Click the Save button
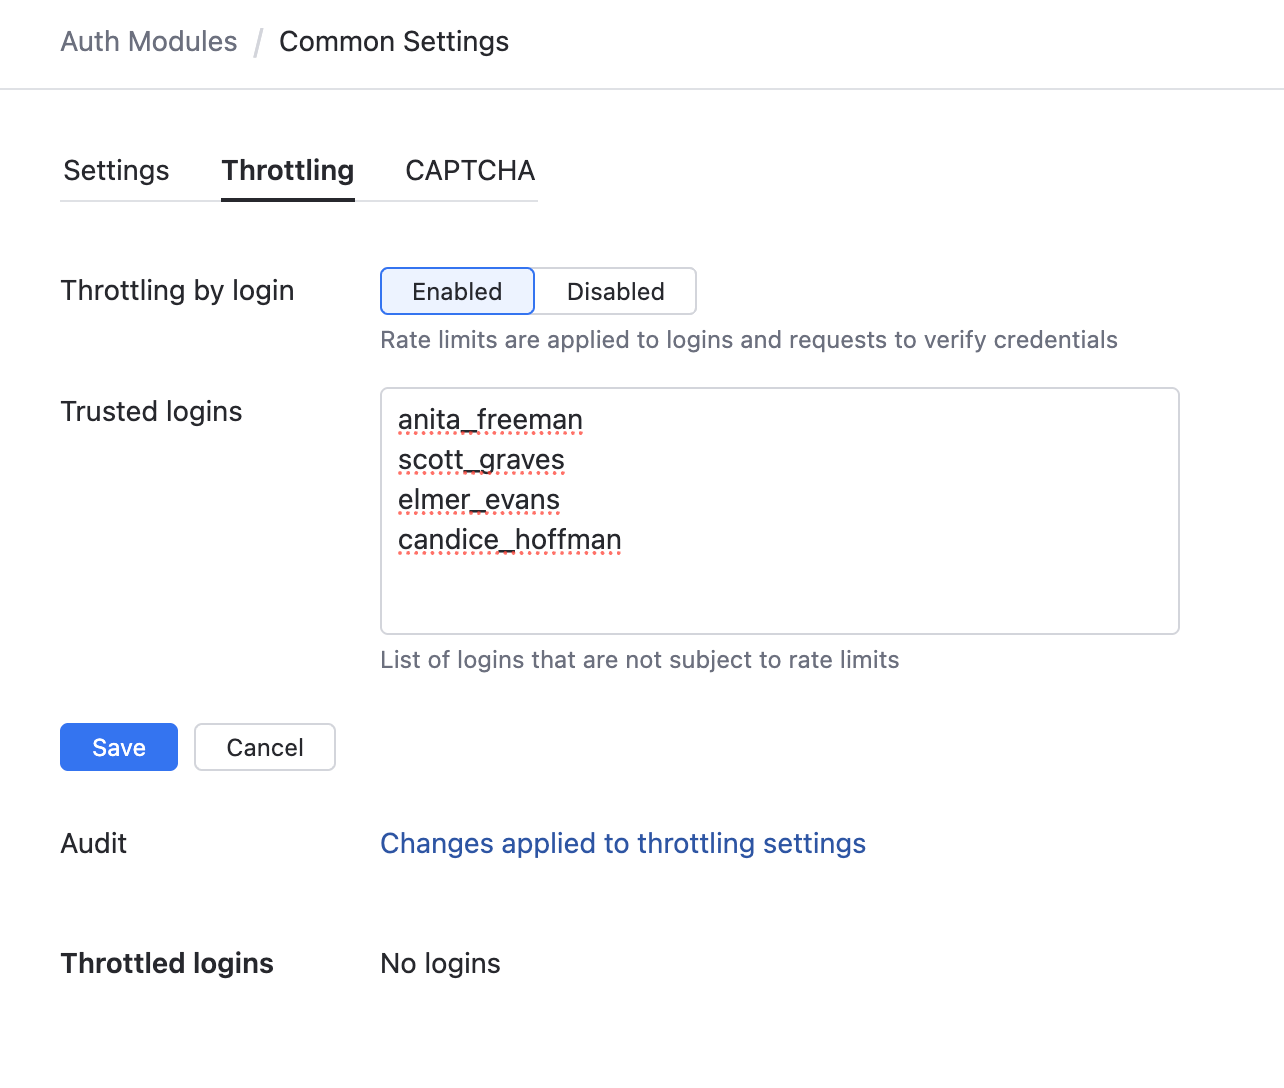This screenshot has width=1284, height=1088. (118, 747)
